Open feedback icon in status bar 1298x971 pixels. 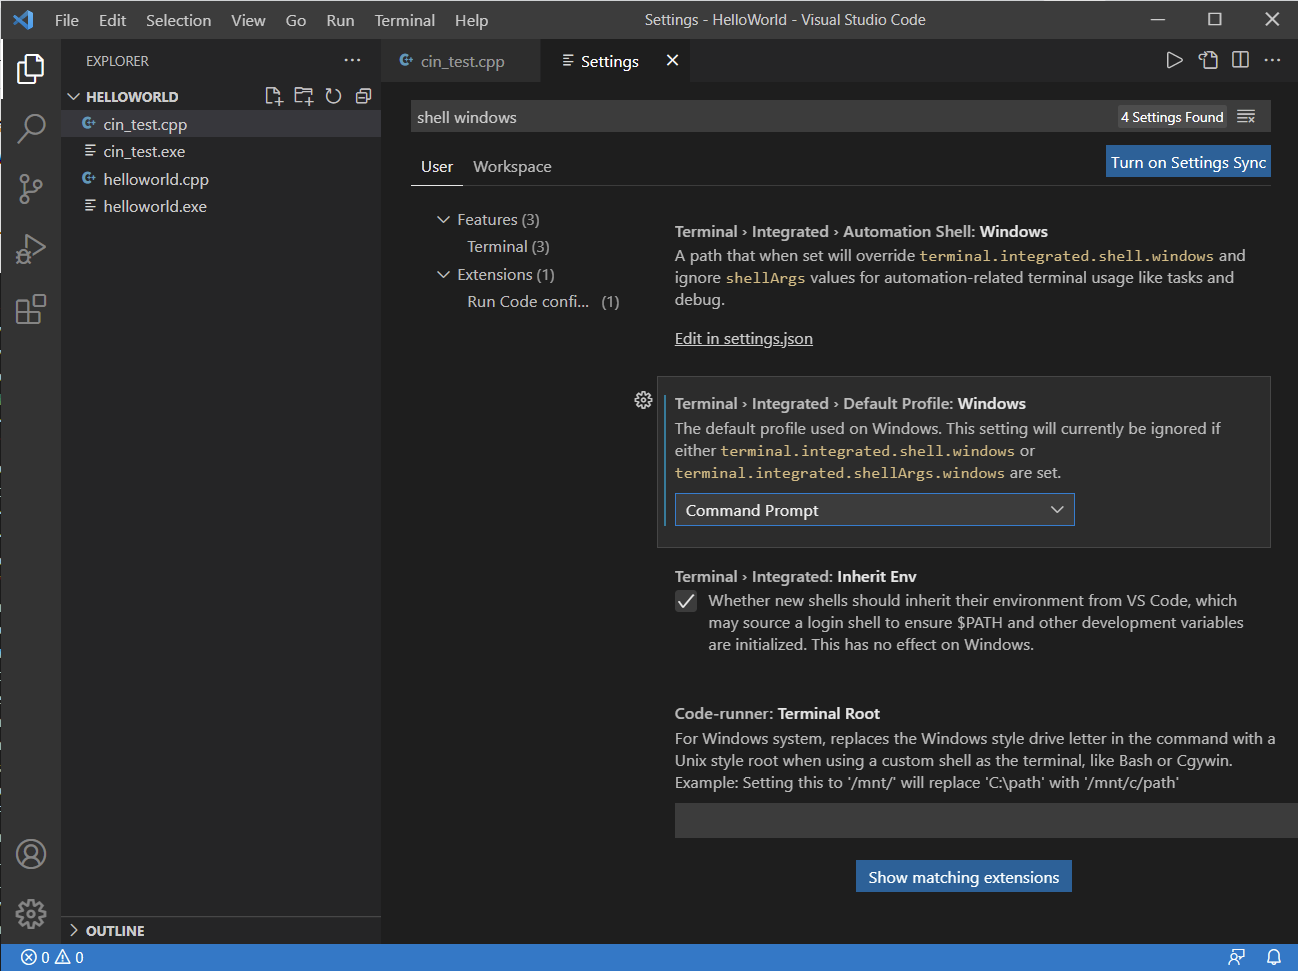tap(1237, 957)
